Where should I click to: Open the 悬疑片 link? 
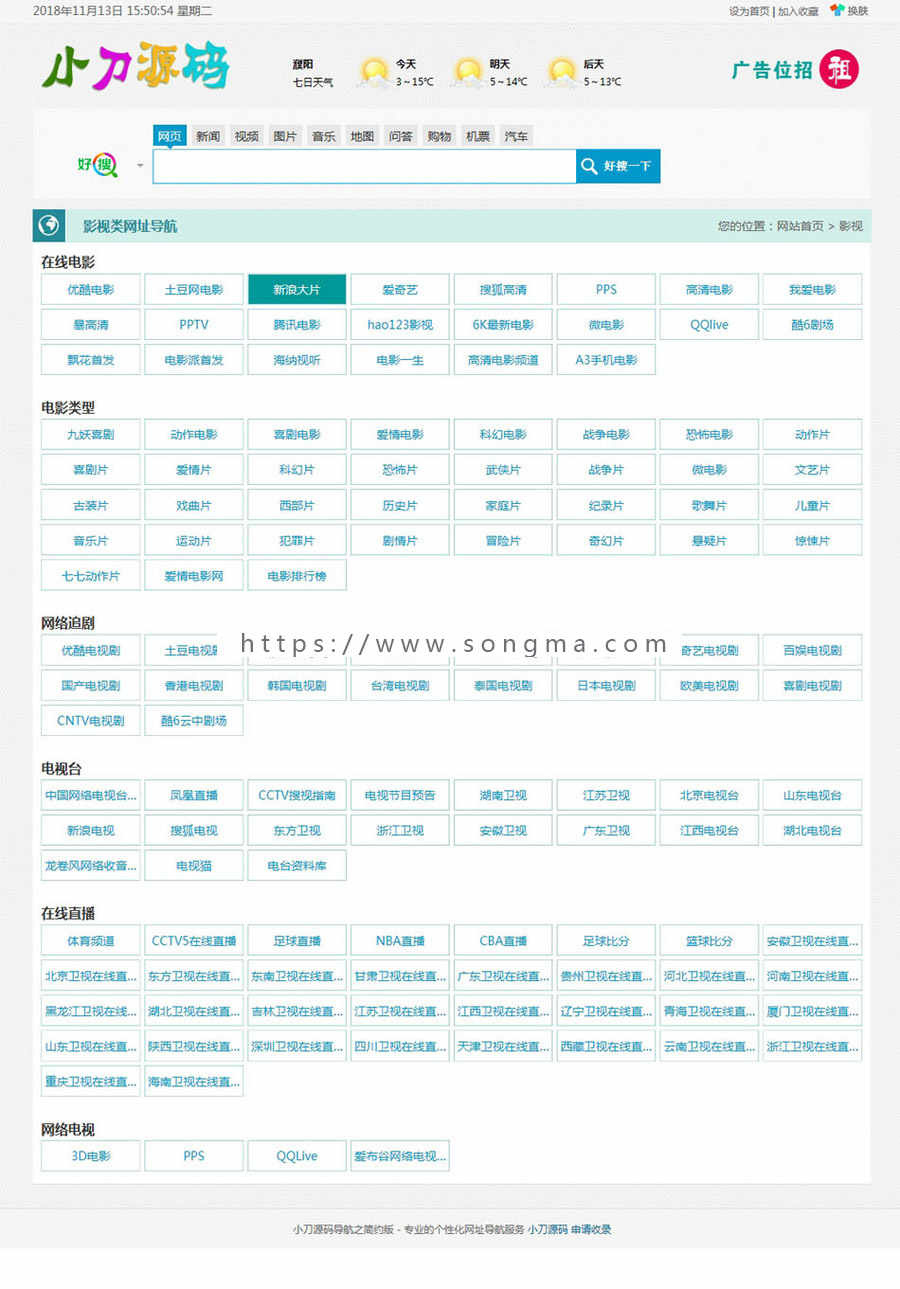click(x=709, y=540)
